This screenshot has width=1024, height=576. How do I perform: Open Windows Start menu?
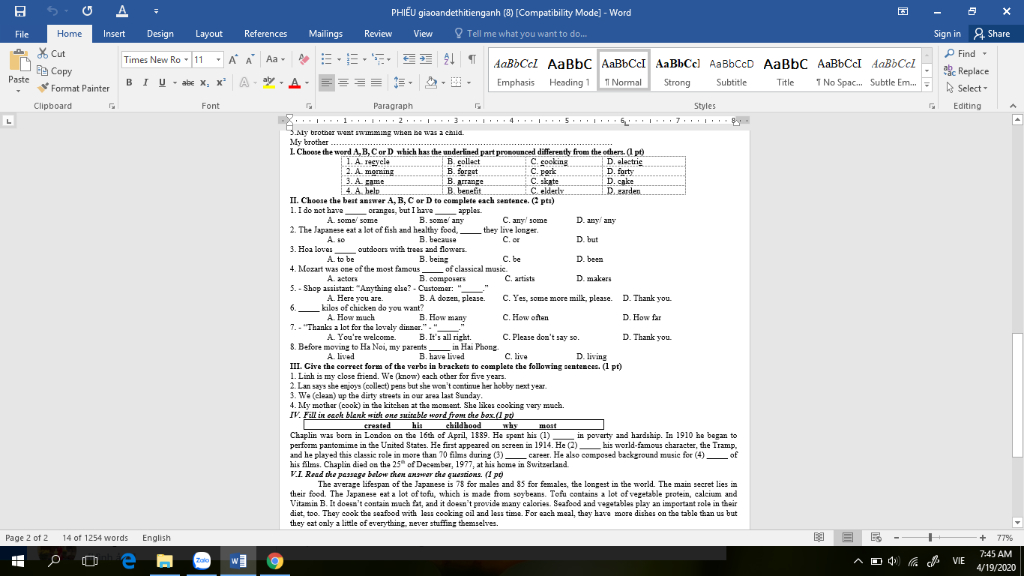click(18, 561)
